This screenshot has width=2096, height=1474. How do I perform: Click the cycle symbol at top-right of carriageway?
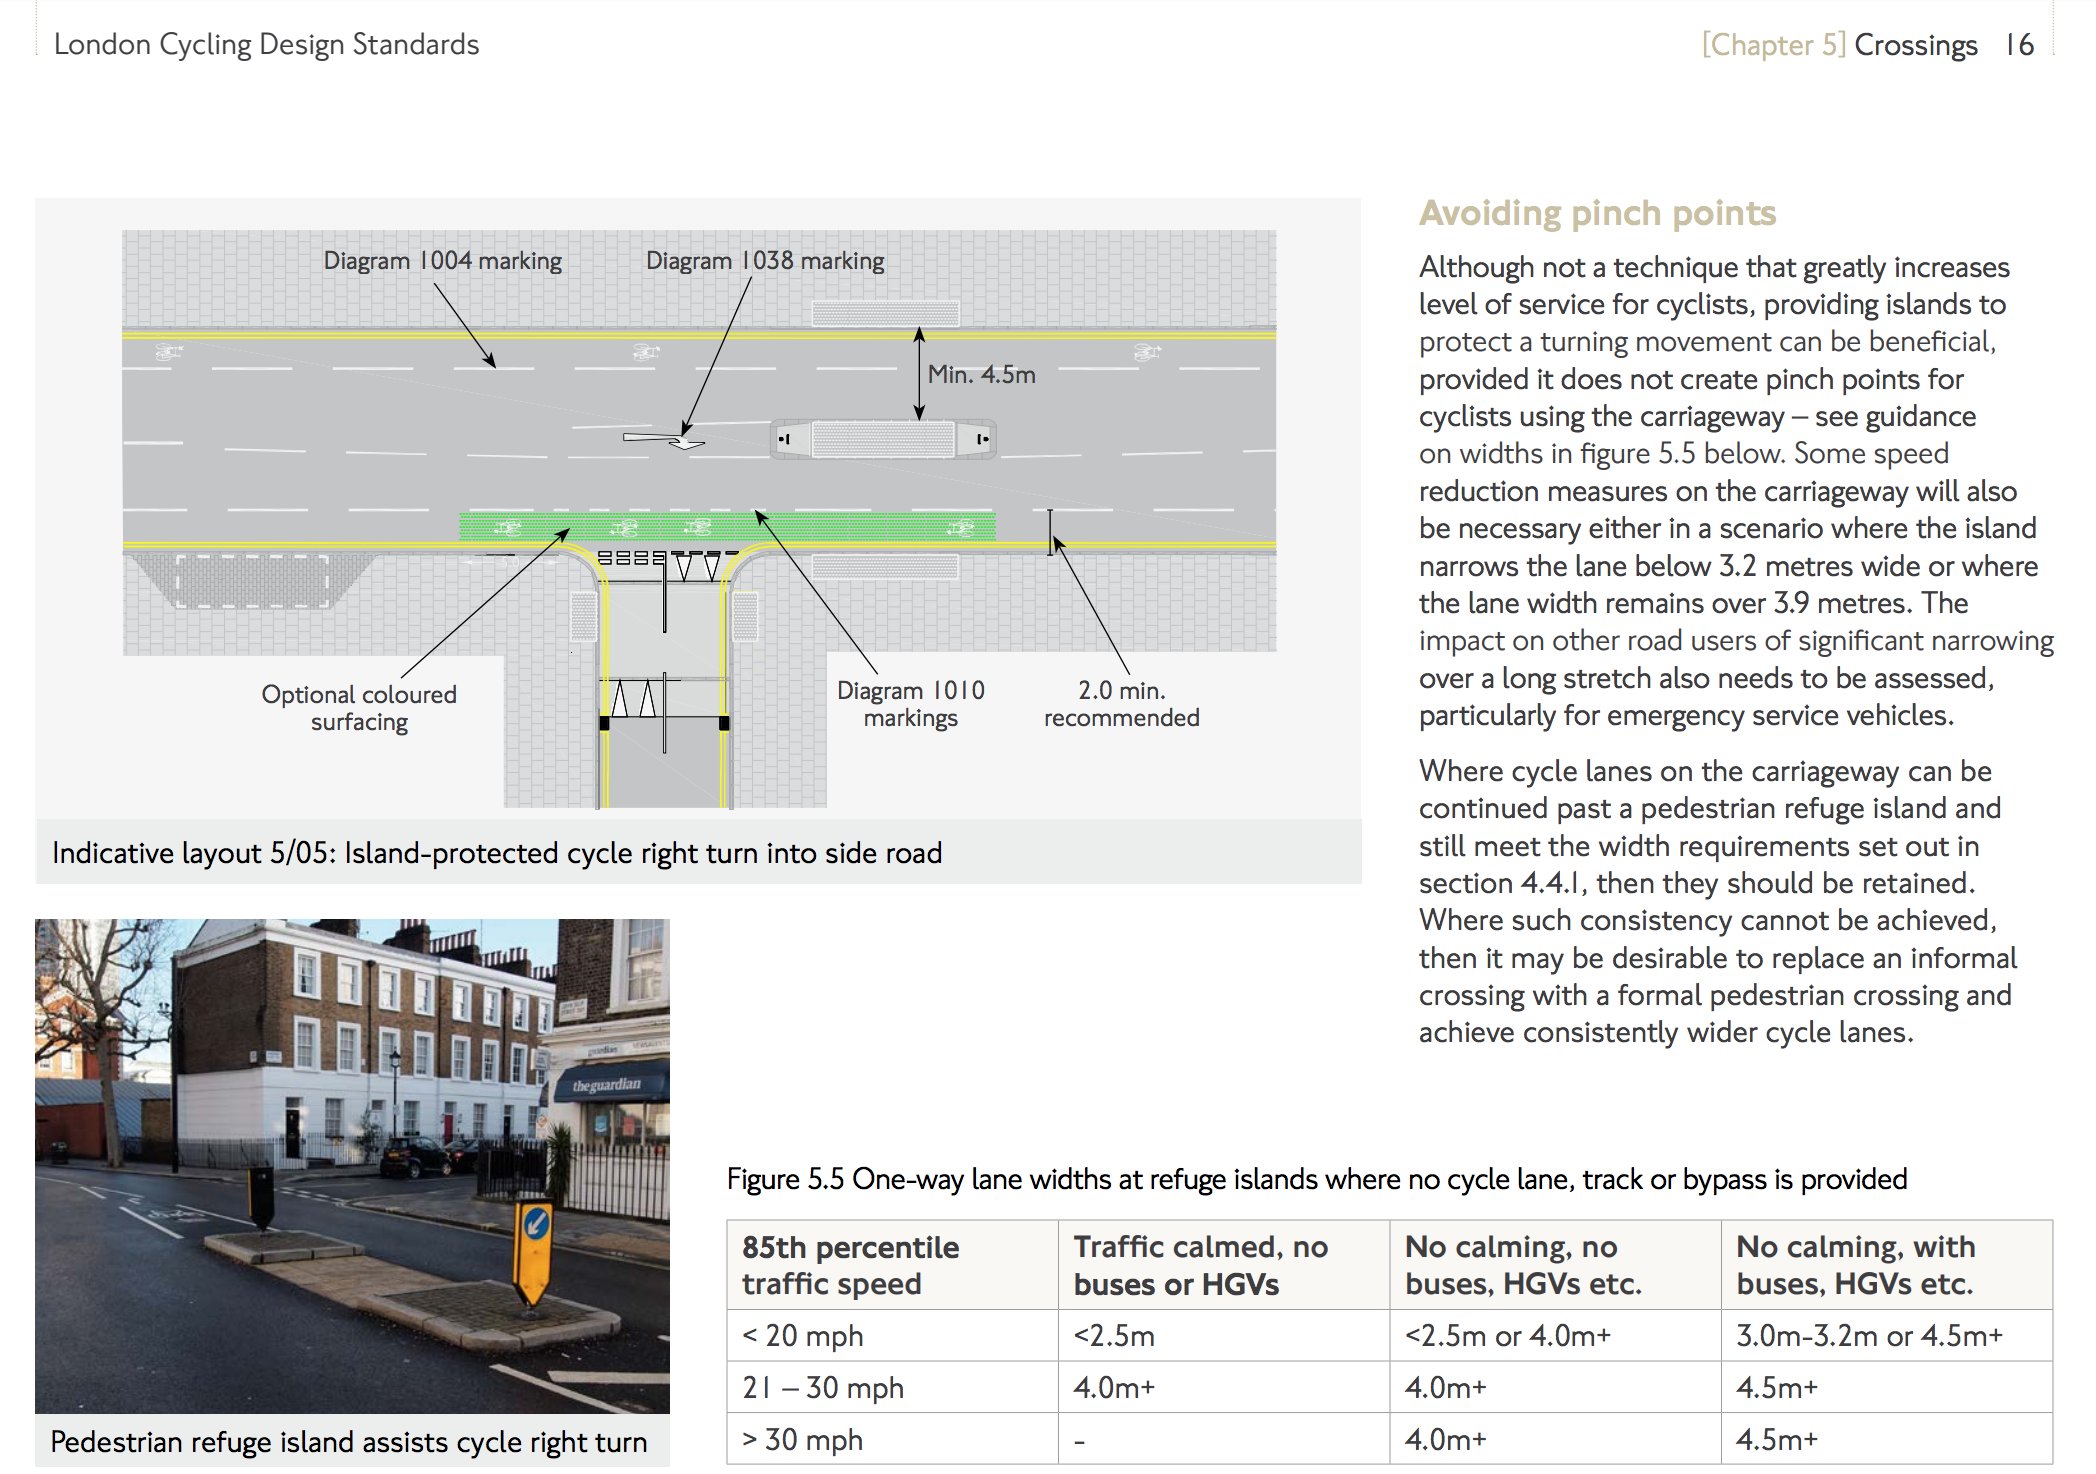(1146, 352)
